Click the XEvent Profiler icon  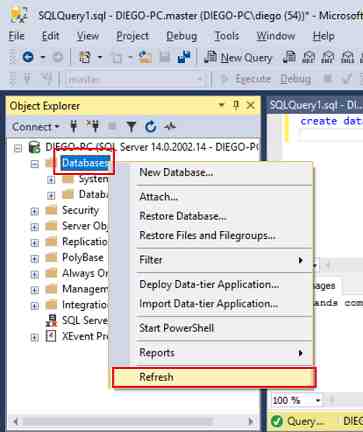[x=51, y=336]
